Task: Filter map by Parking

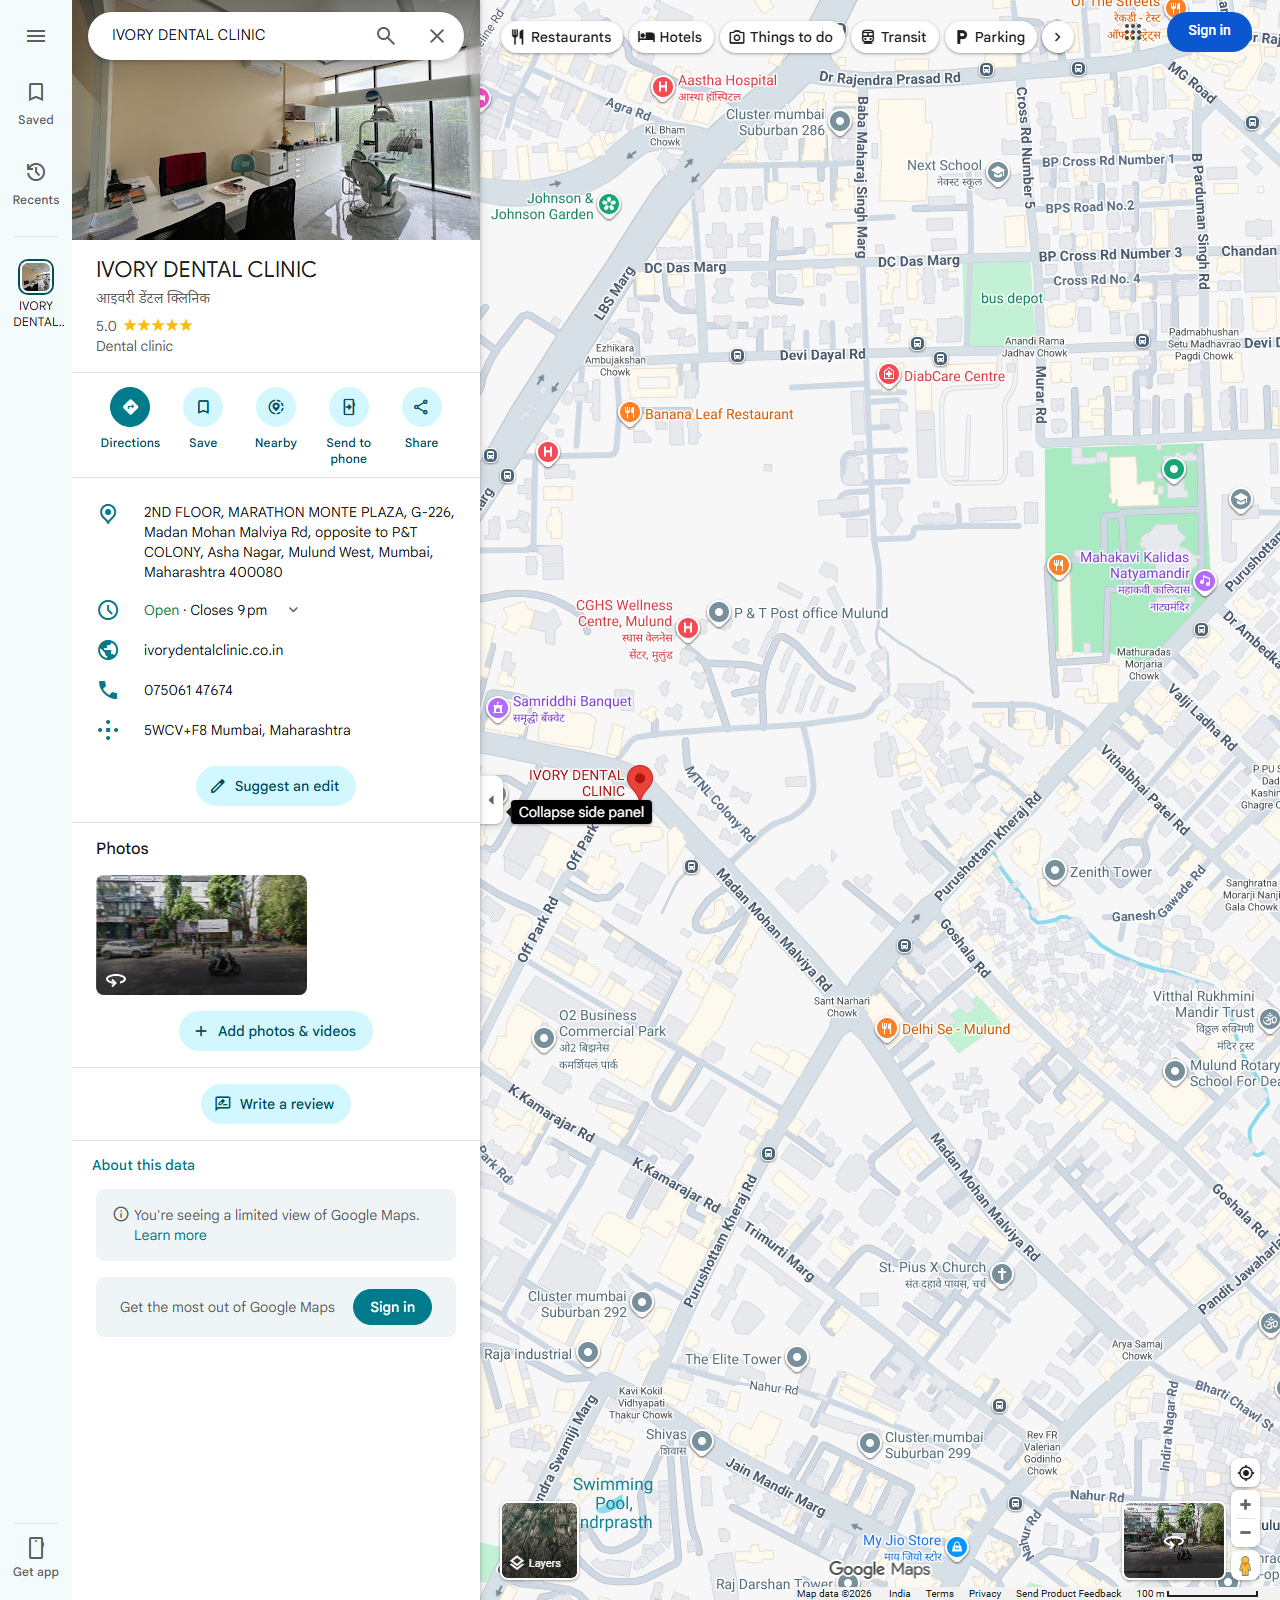Action: coord(990,37)
